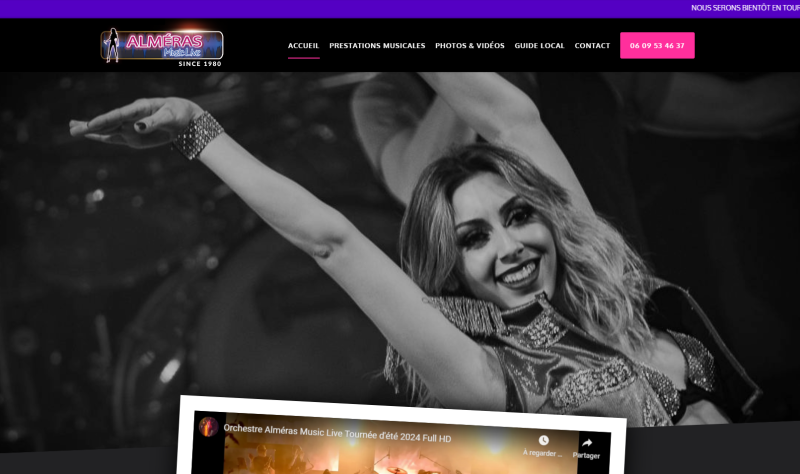Go to the Accueil menu item
The width and height of the screenshot is (800, 474).
(x=303, y=46)
